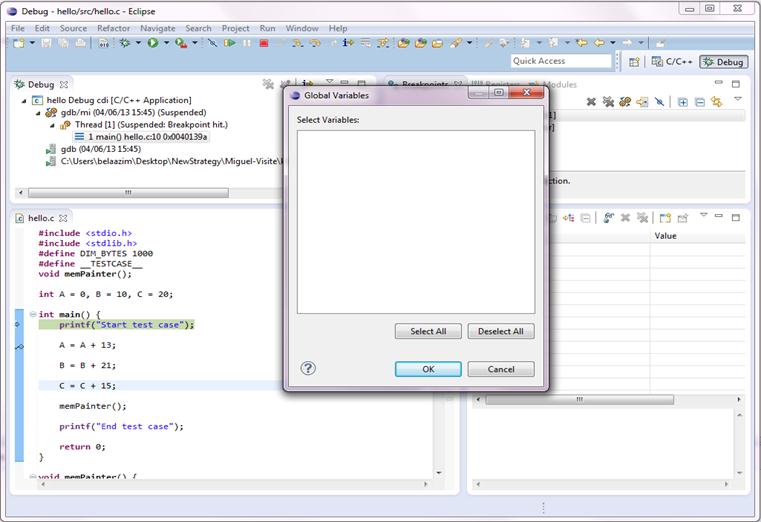This screenshot has height=522, width=761.
Task: Switch to the Debug perspective
Action: tap(723, 62)
